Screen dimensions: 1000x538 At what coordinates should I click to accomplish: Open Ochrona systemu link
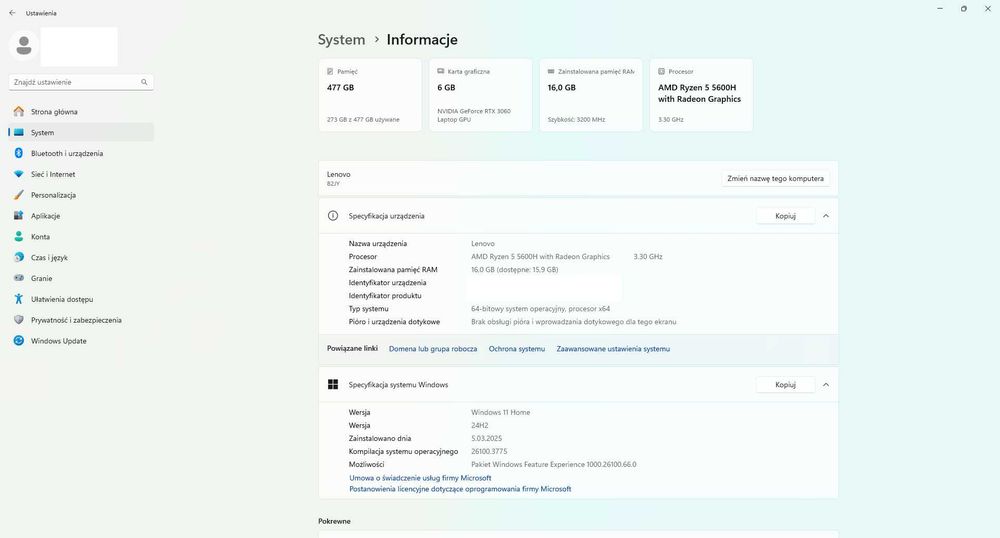pos(517,349)
